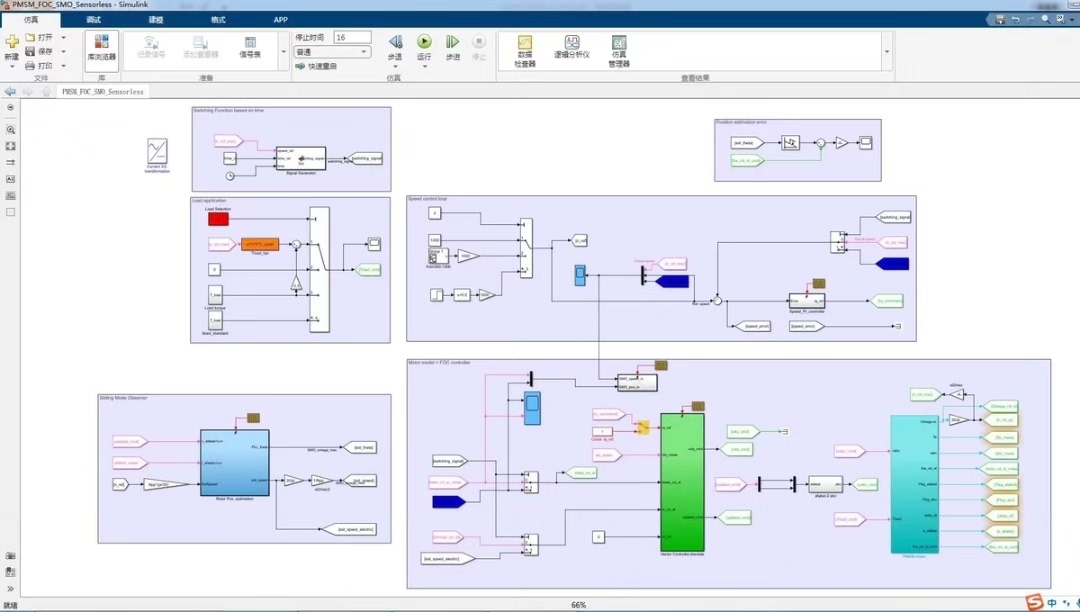Click the 打印 (Print) button

(x=39, y=65)
